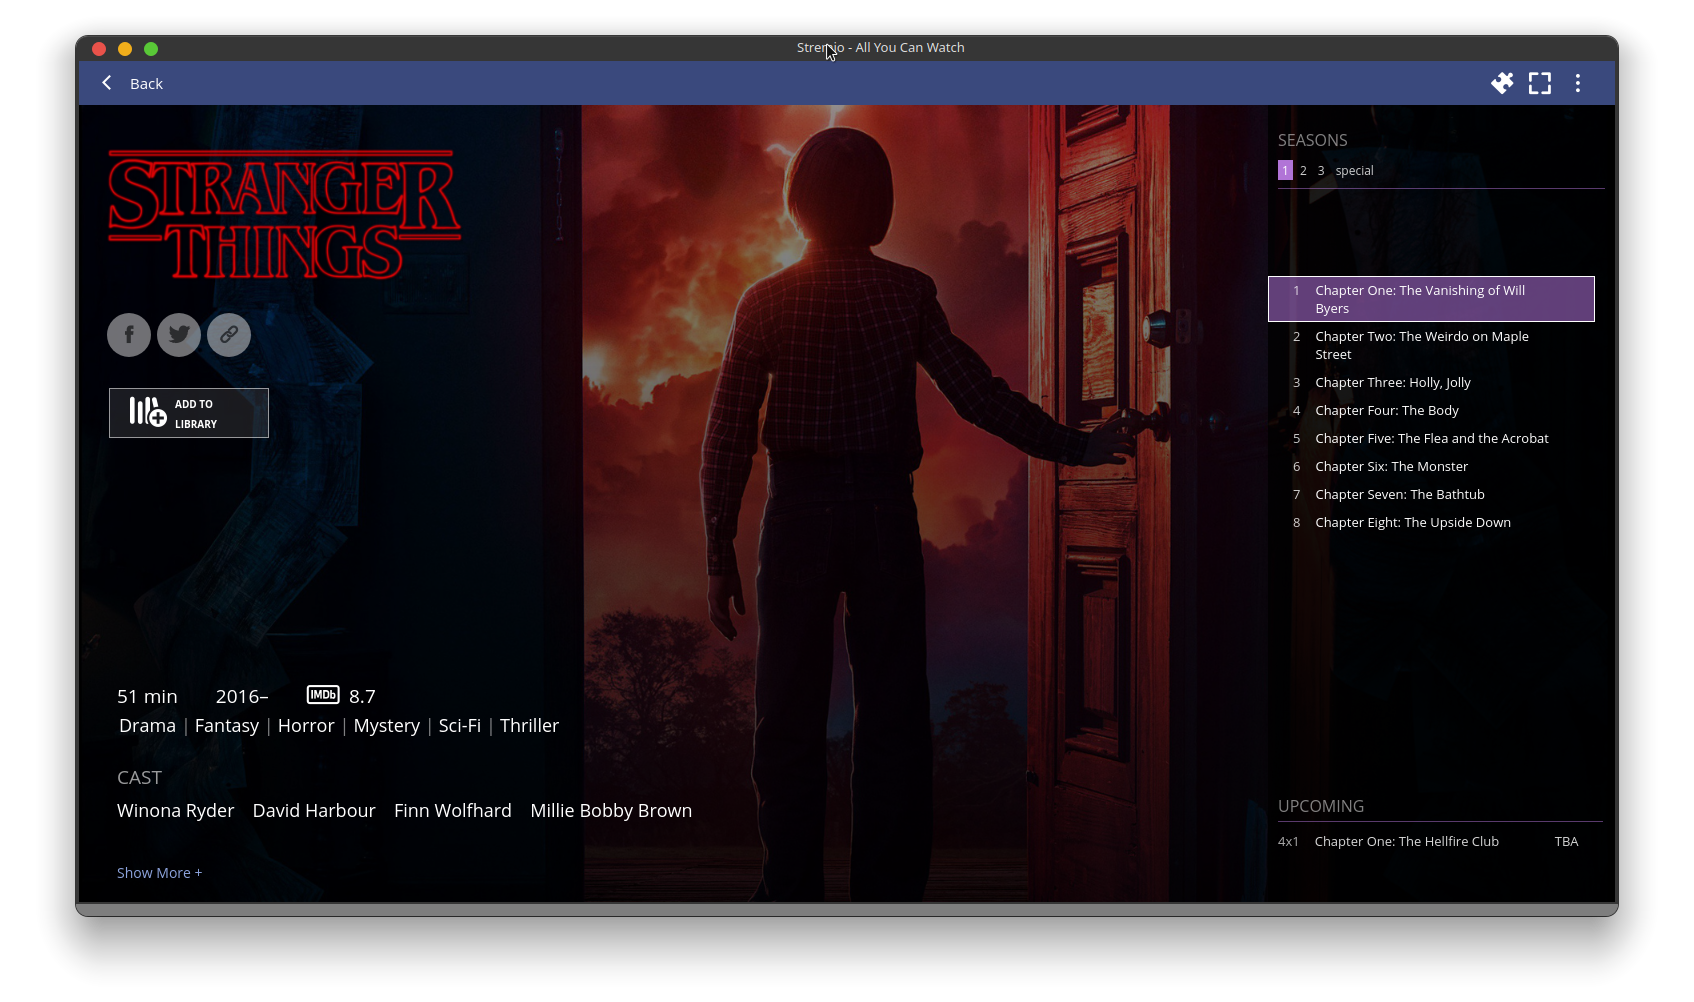Click the Sci-Fi genre link
Viewport: 1694px width, 1002px height.
[x=460, y=726]
